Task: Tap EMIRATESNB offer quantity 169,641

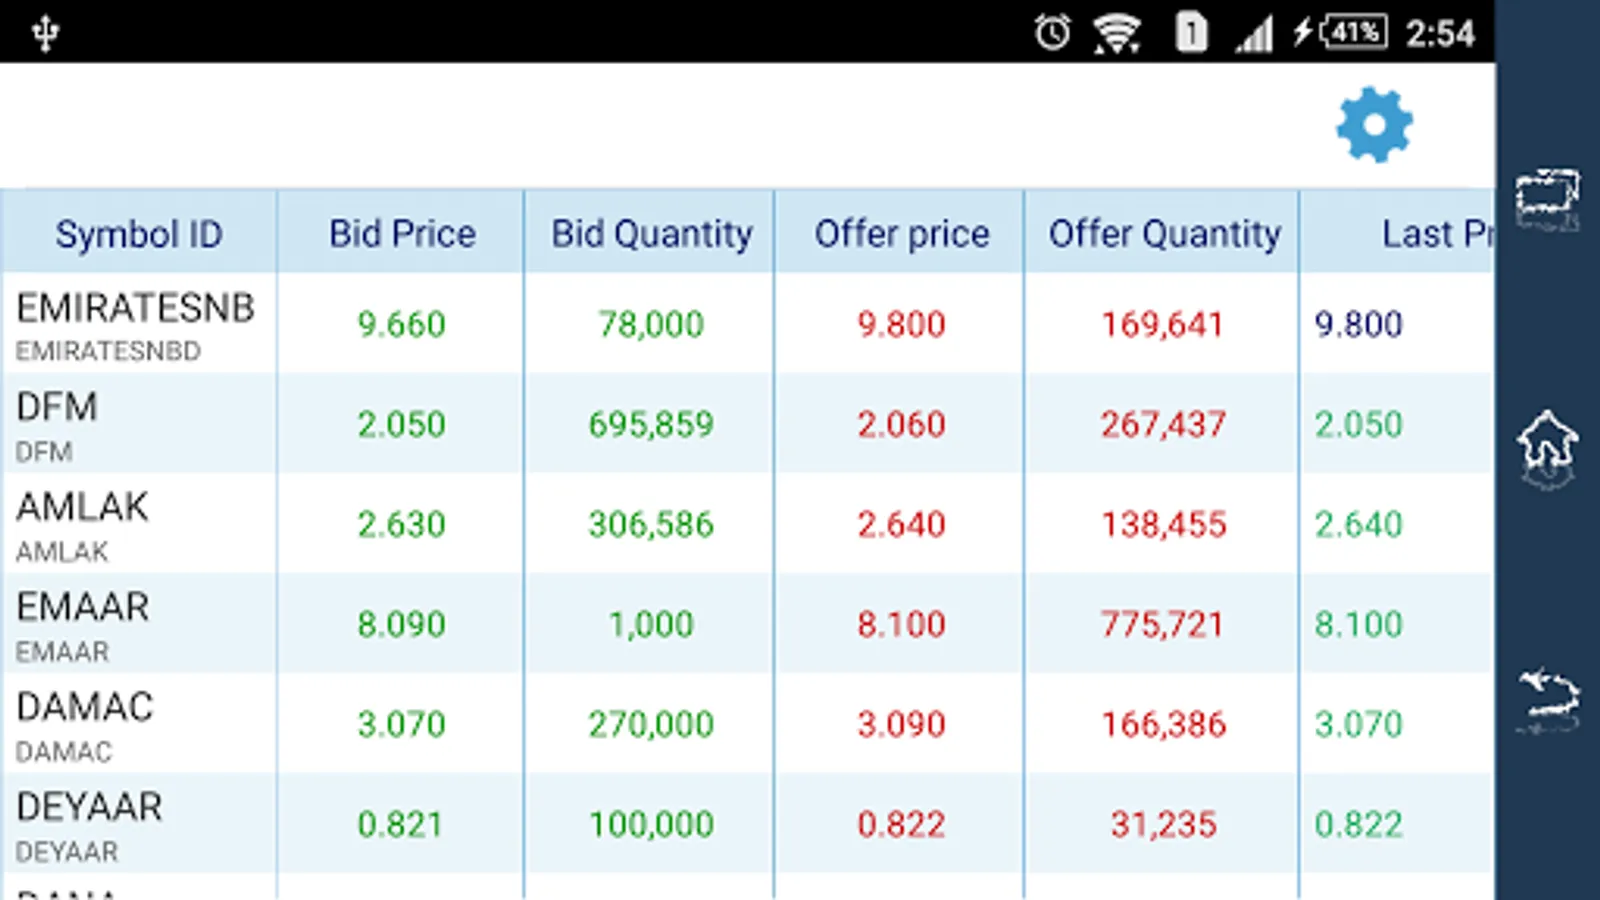Action: click(1162, 324)
